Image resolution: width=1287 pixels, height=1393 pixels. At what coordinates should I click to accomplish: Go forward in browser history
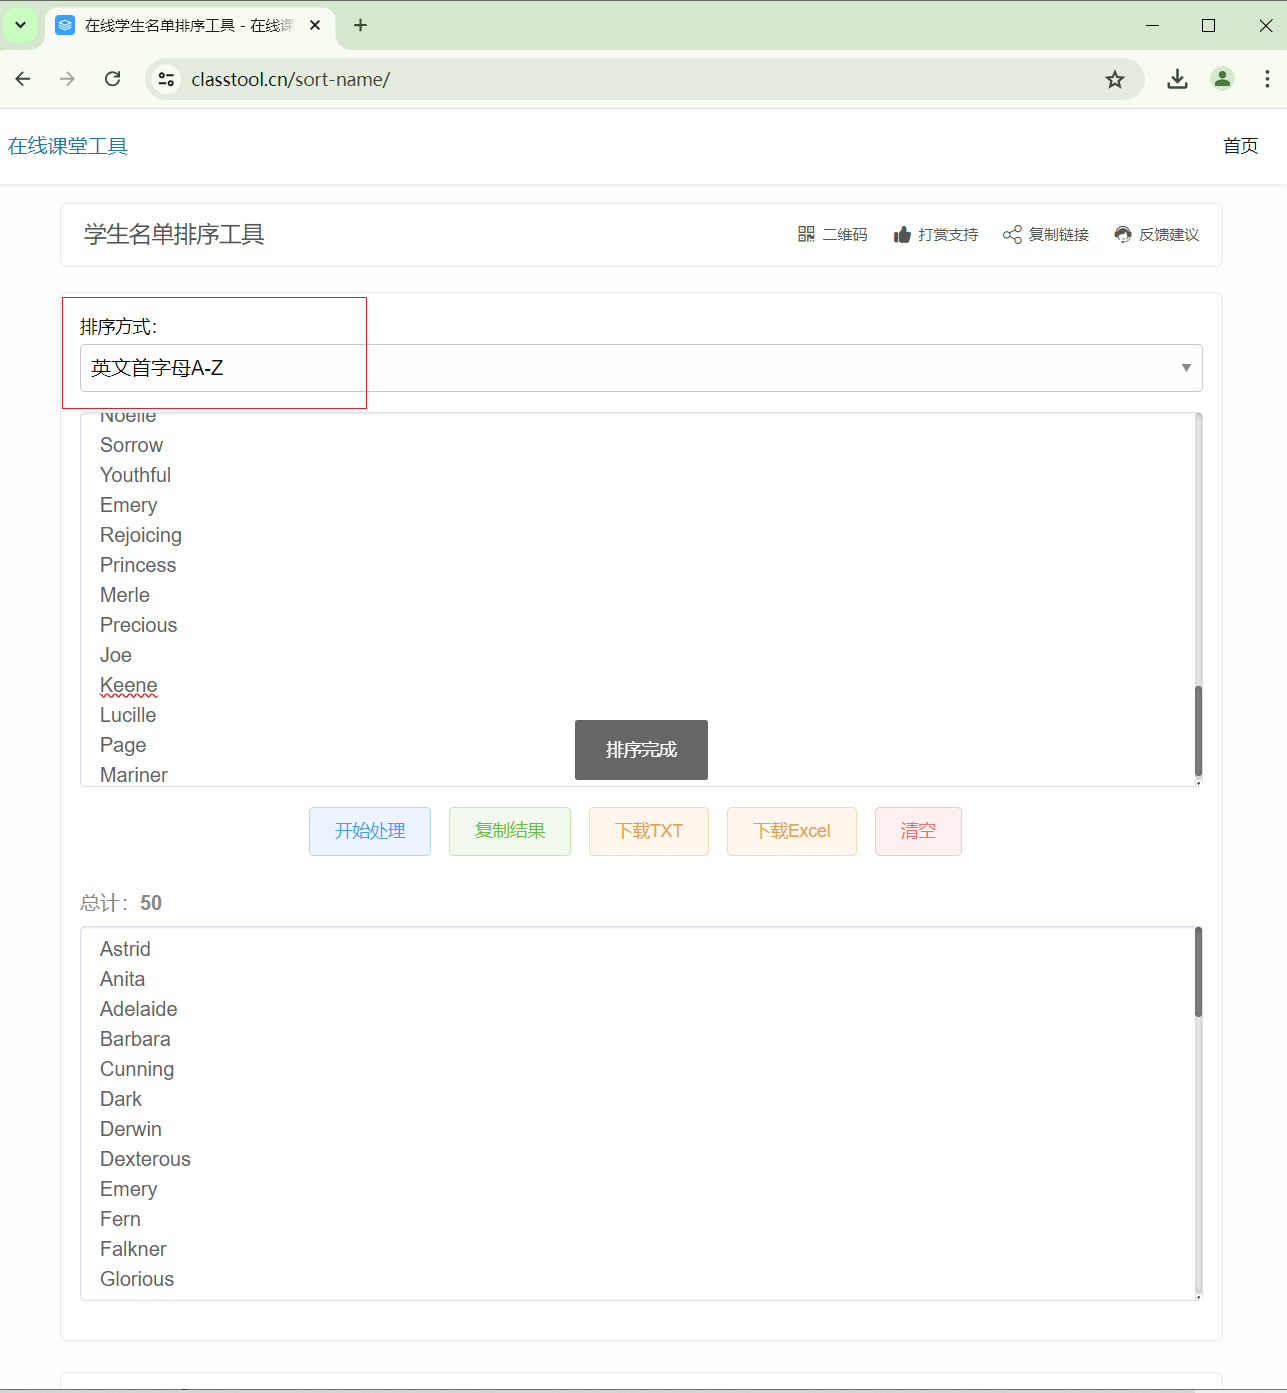coord(68,79)
